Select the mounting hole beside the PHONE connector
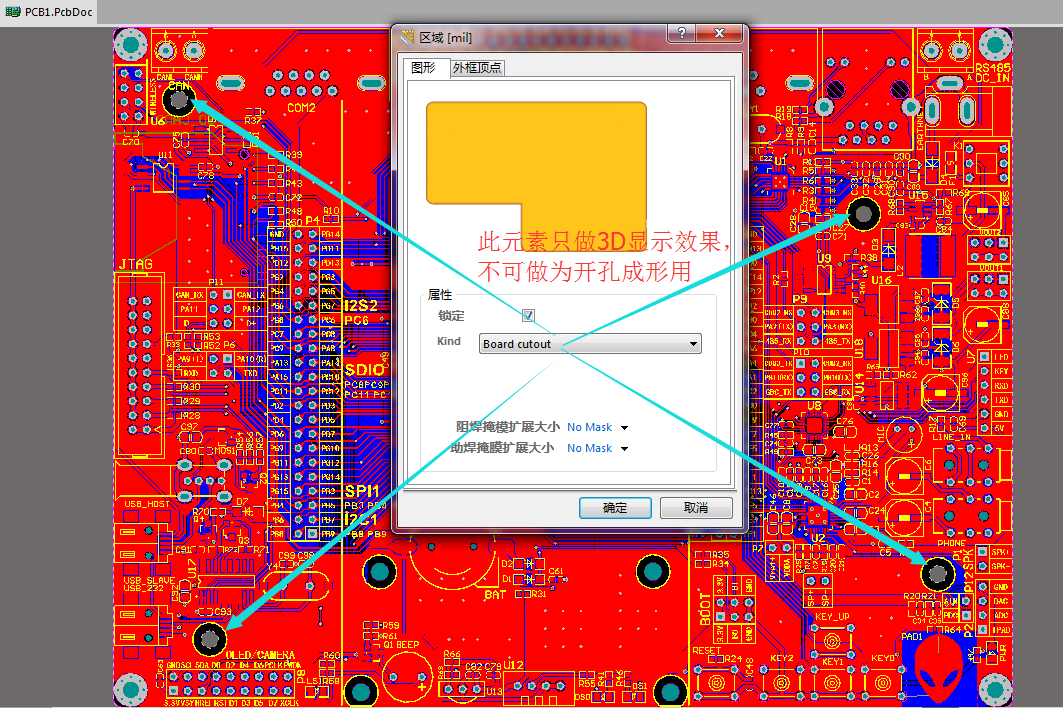1063x708 pixels. pyautogui.click(x=938, y=573)
